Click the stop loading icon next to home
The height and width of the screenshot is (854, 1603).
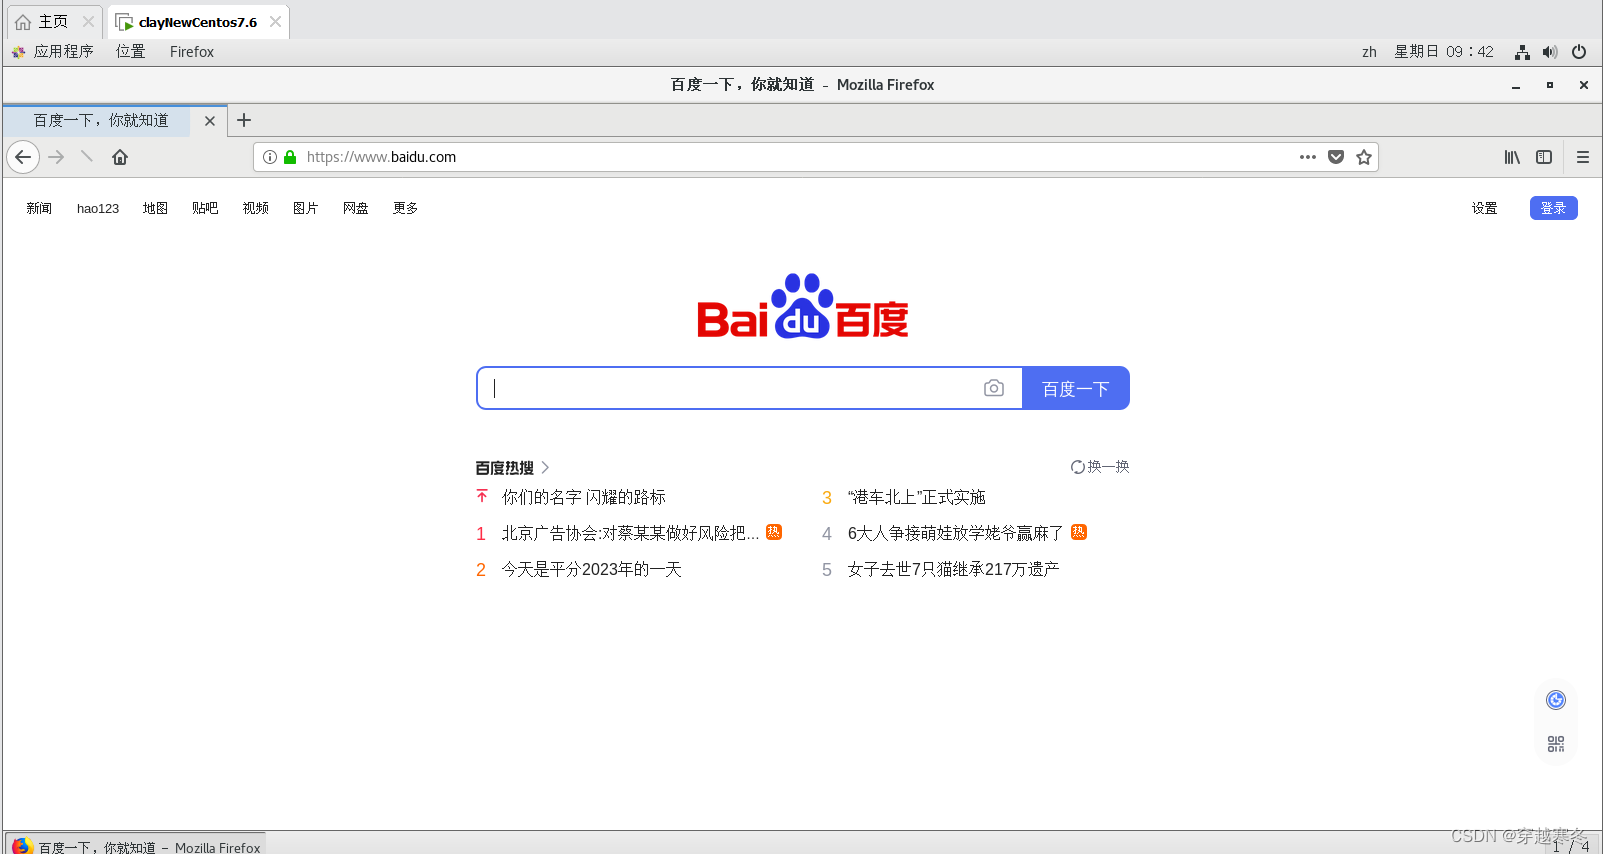click(x=87, y=156)
